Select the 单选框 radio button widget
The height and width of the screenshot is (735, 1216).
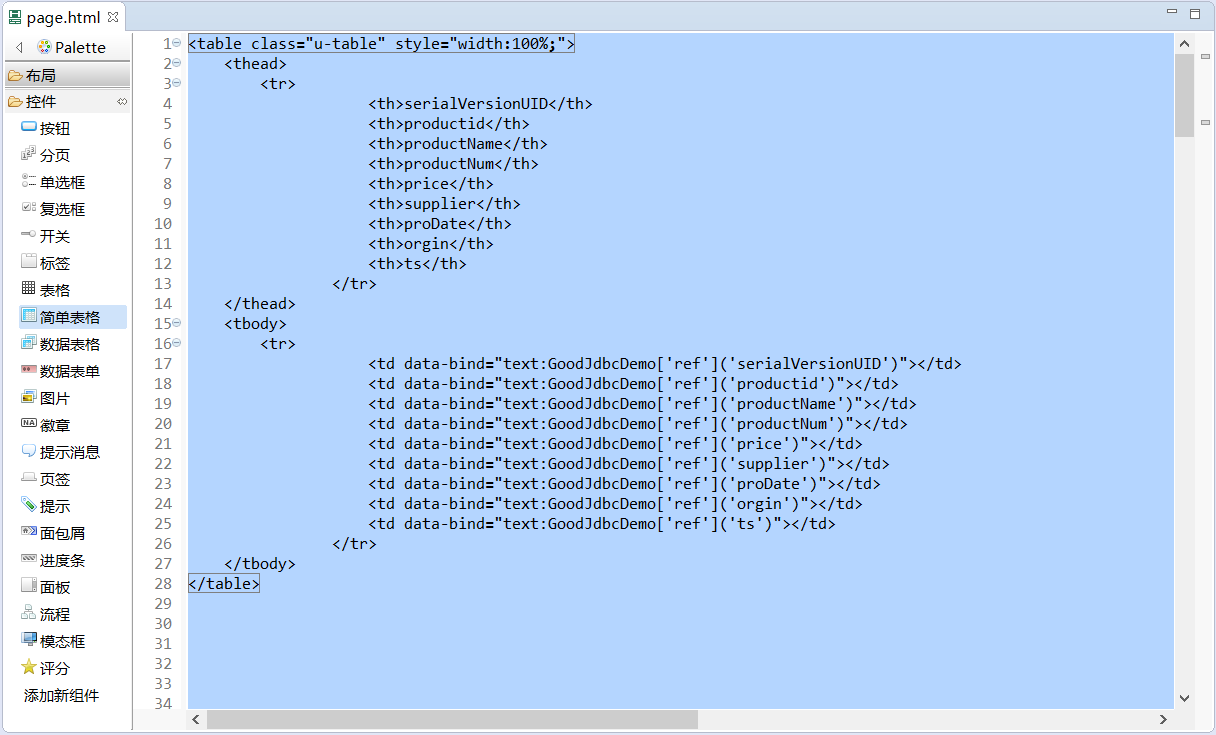tap(62, 182)
